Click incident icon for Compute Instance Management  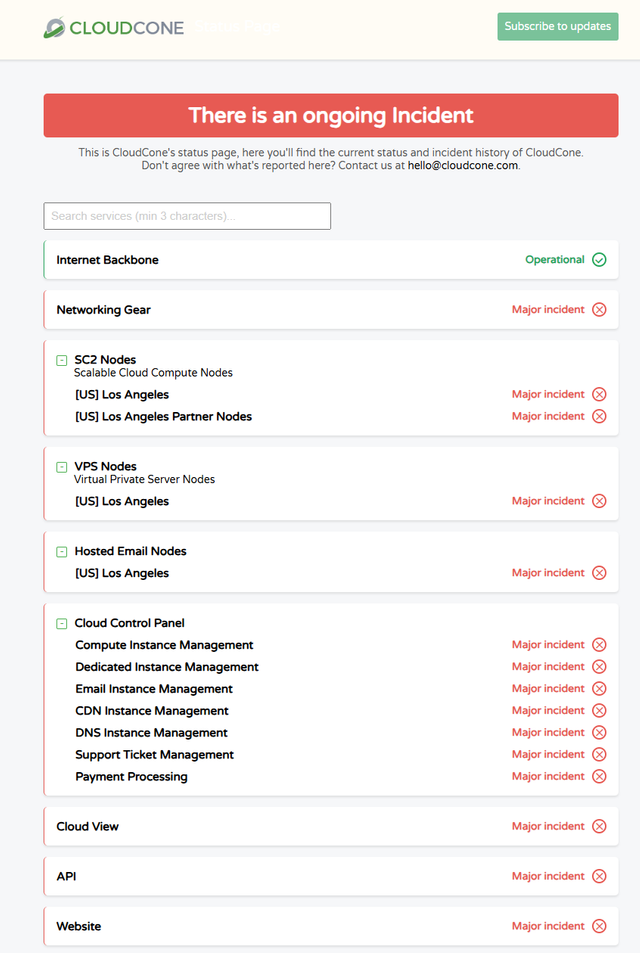599,645
